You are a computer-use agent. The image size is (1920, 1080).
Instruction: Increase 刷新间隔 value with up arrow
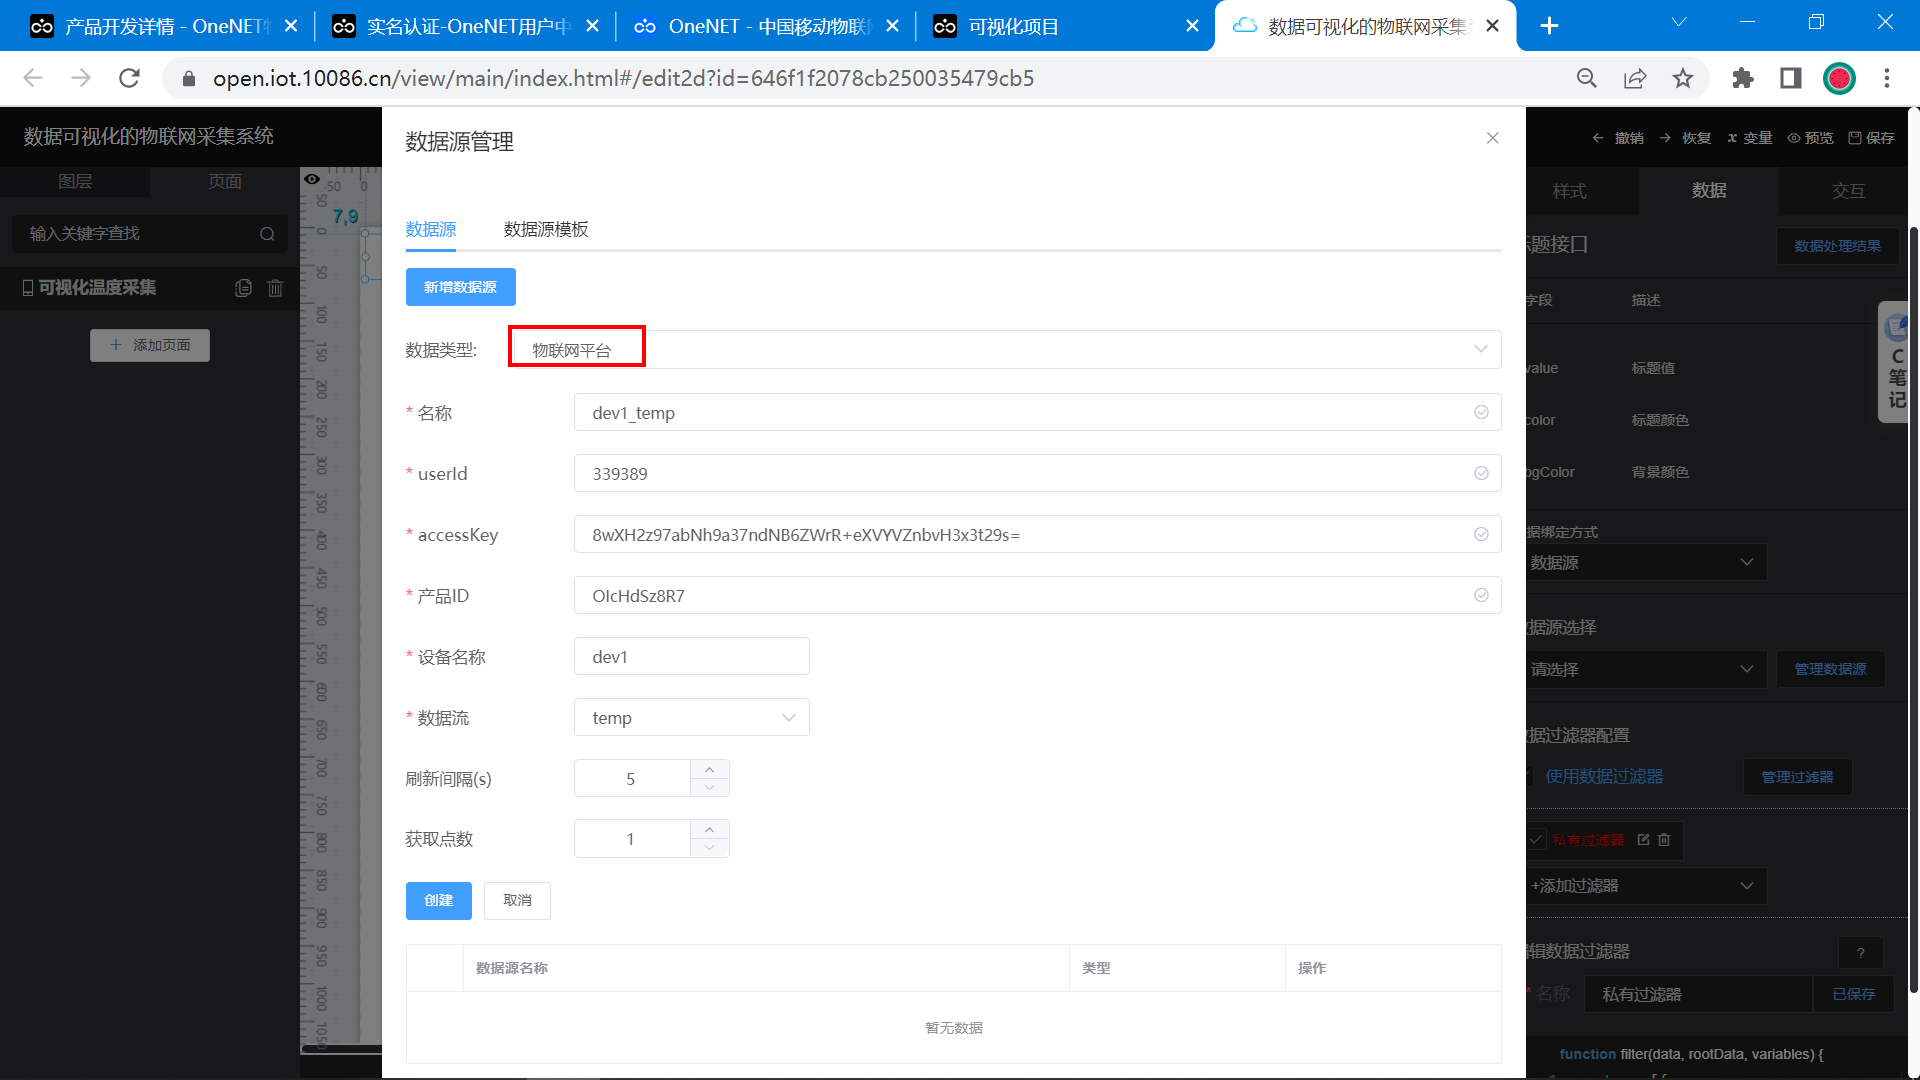[709, 769]
